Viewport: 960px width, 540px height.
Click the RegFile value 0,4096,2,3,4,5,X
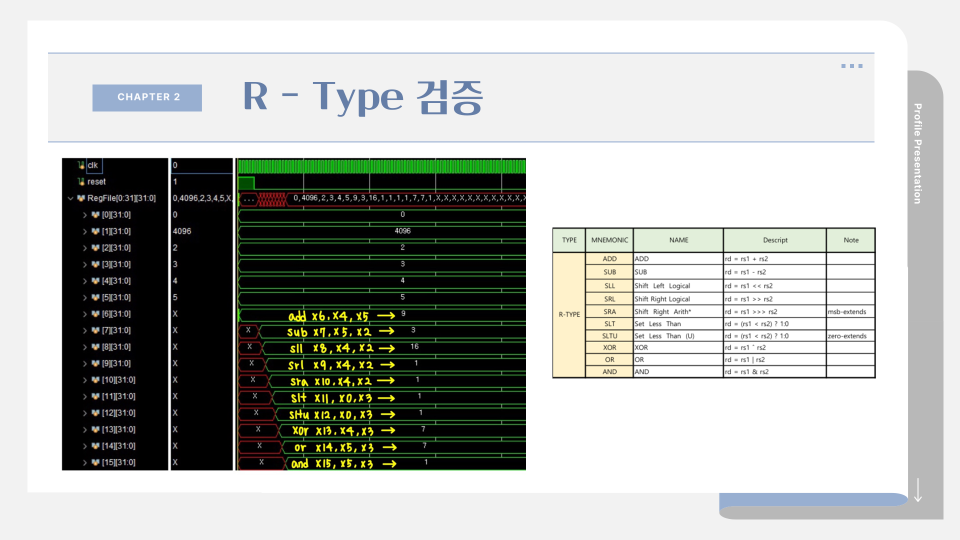coord(202,198)
